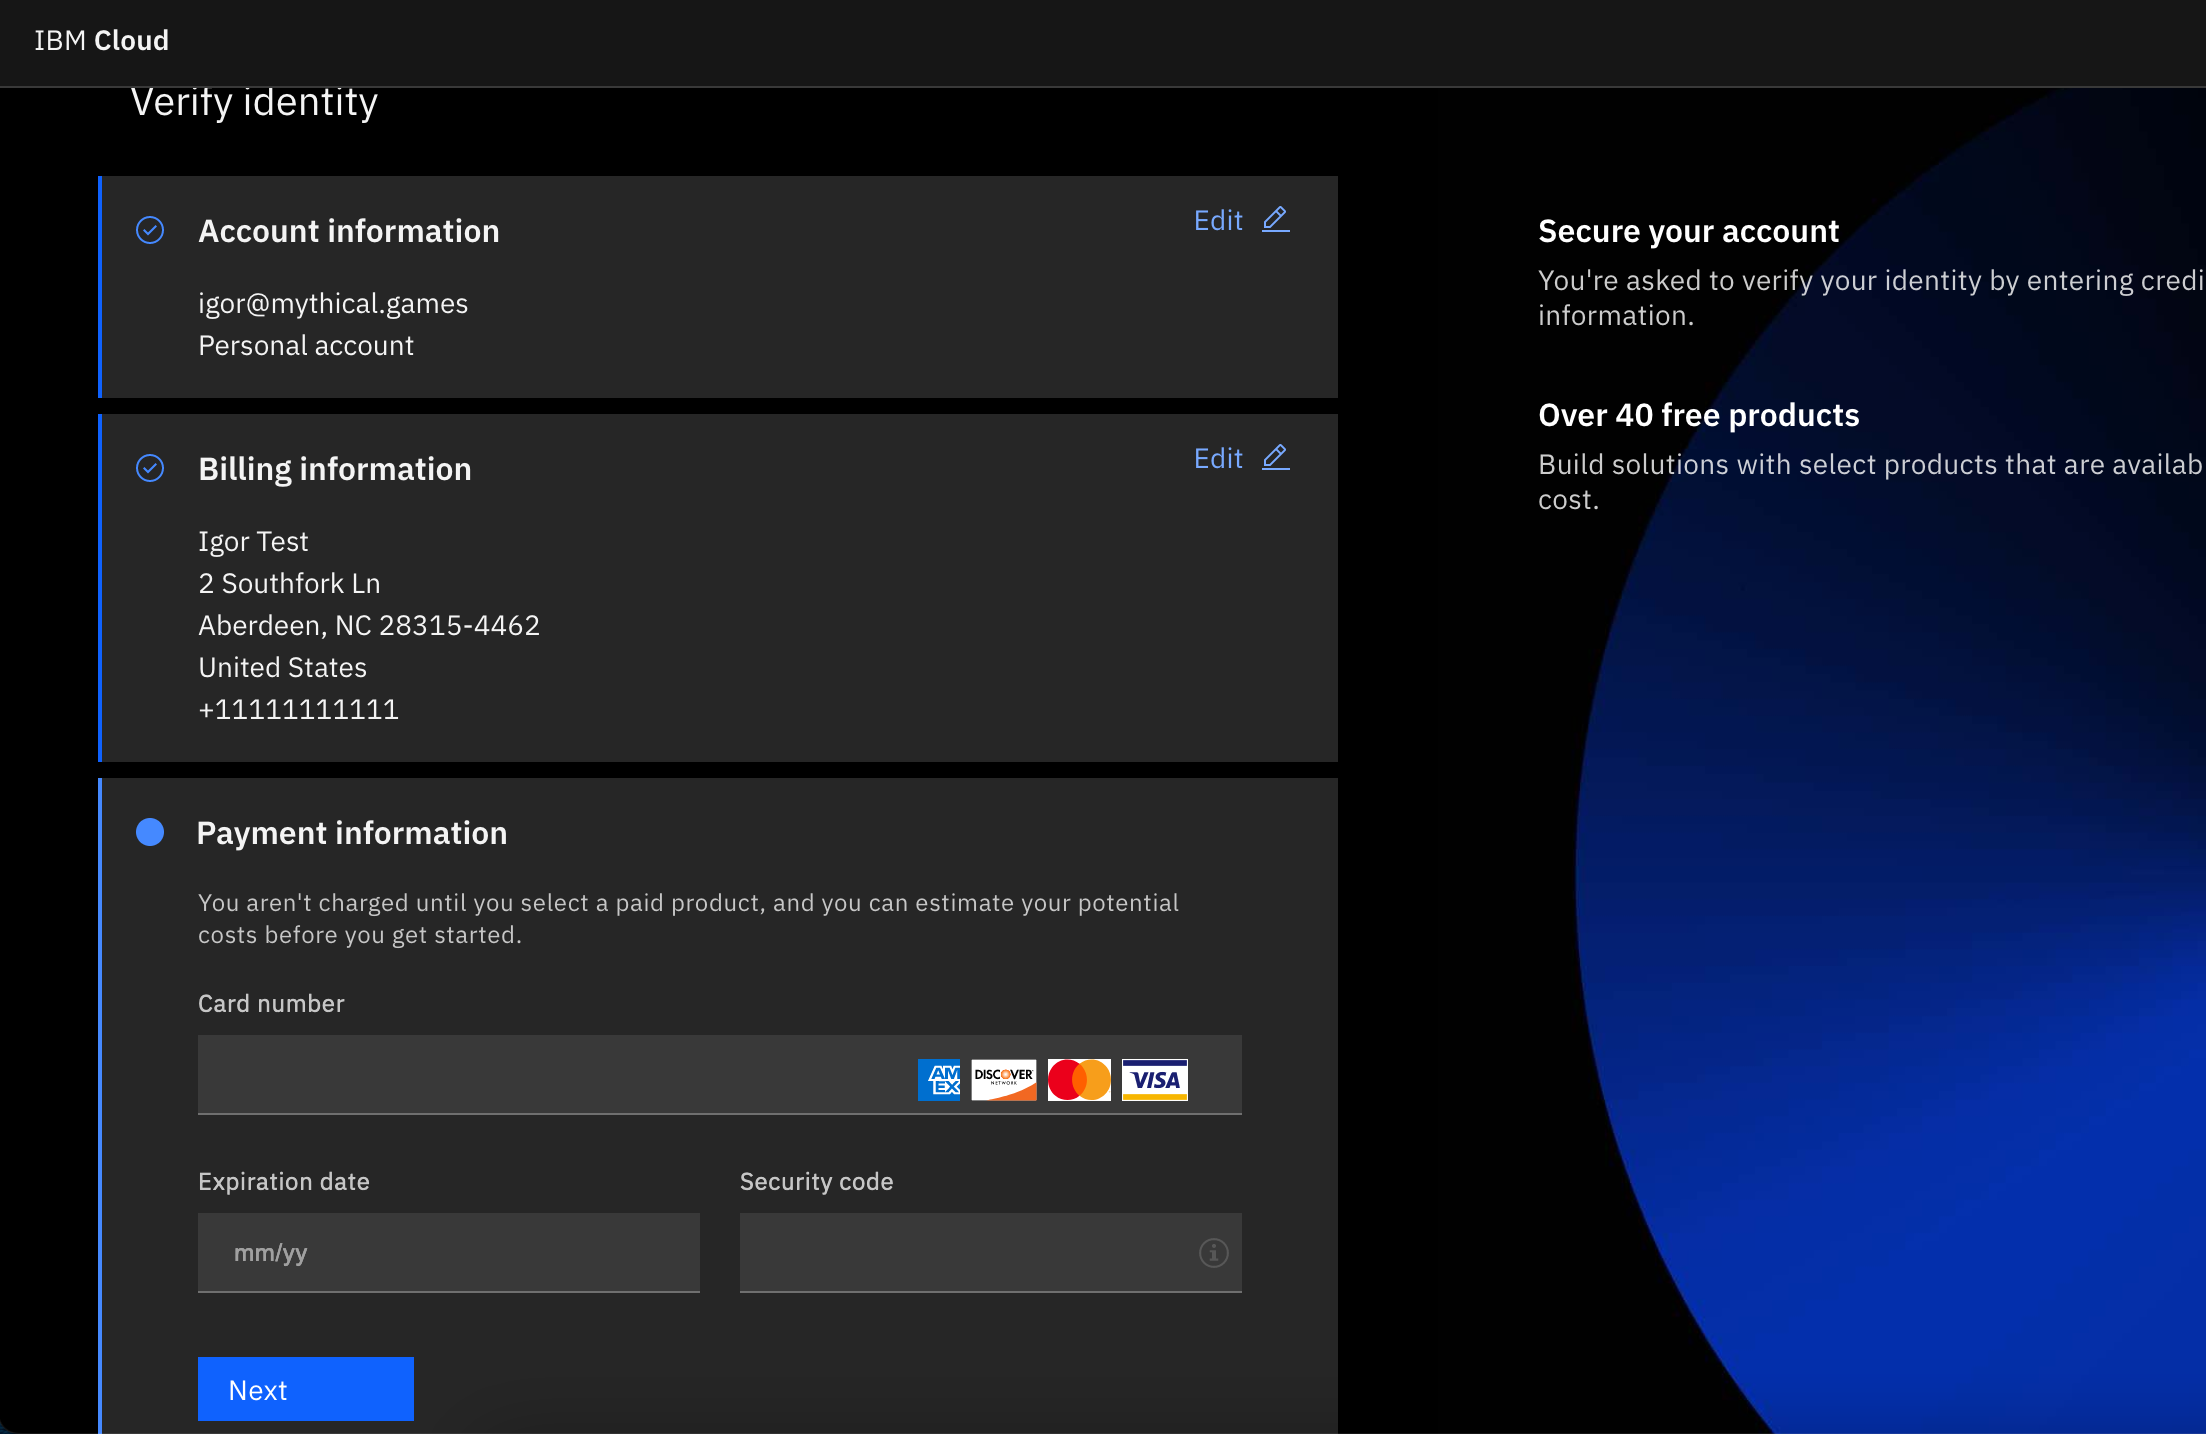Click the American Express card logo
The height and width of the screenshot is (1434, 2206).
tap(938, 1080)
